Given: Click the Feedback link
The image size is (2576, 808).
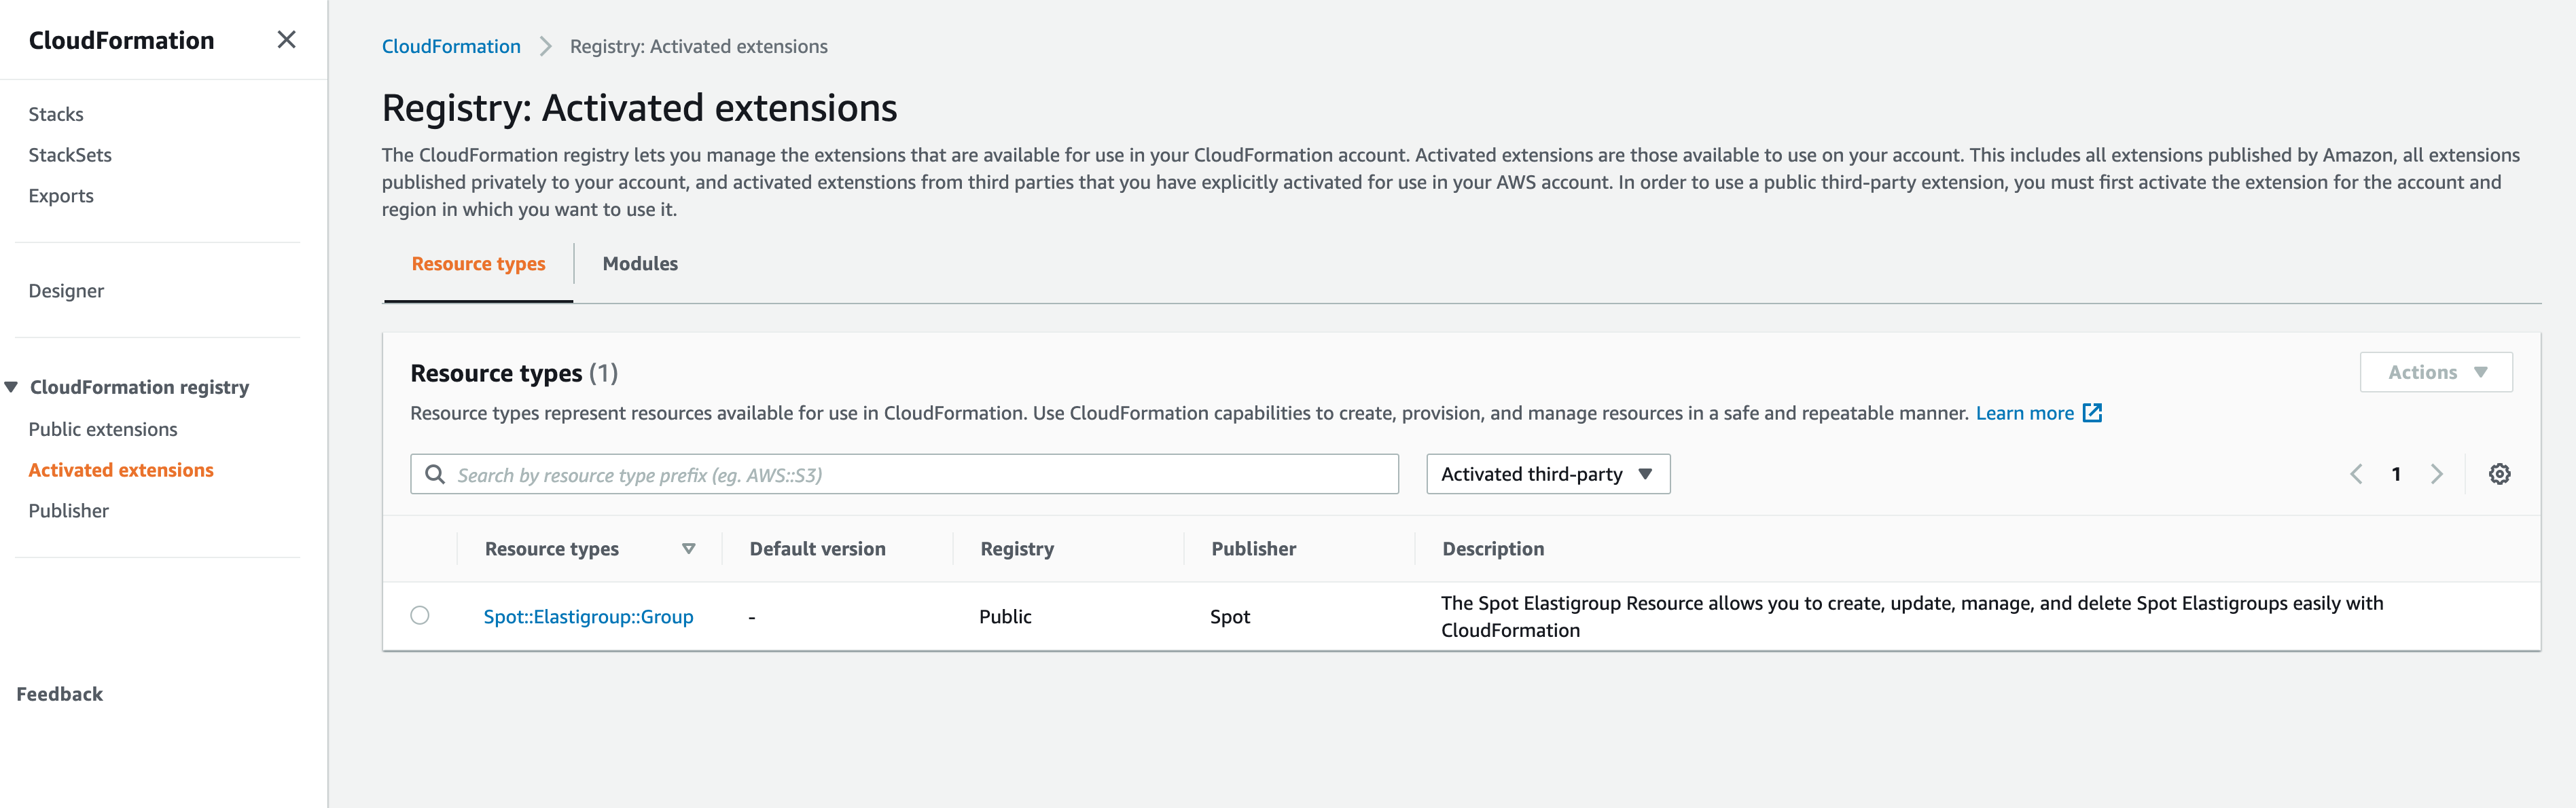Looking at the screenshot, I should click(60, 694).
